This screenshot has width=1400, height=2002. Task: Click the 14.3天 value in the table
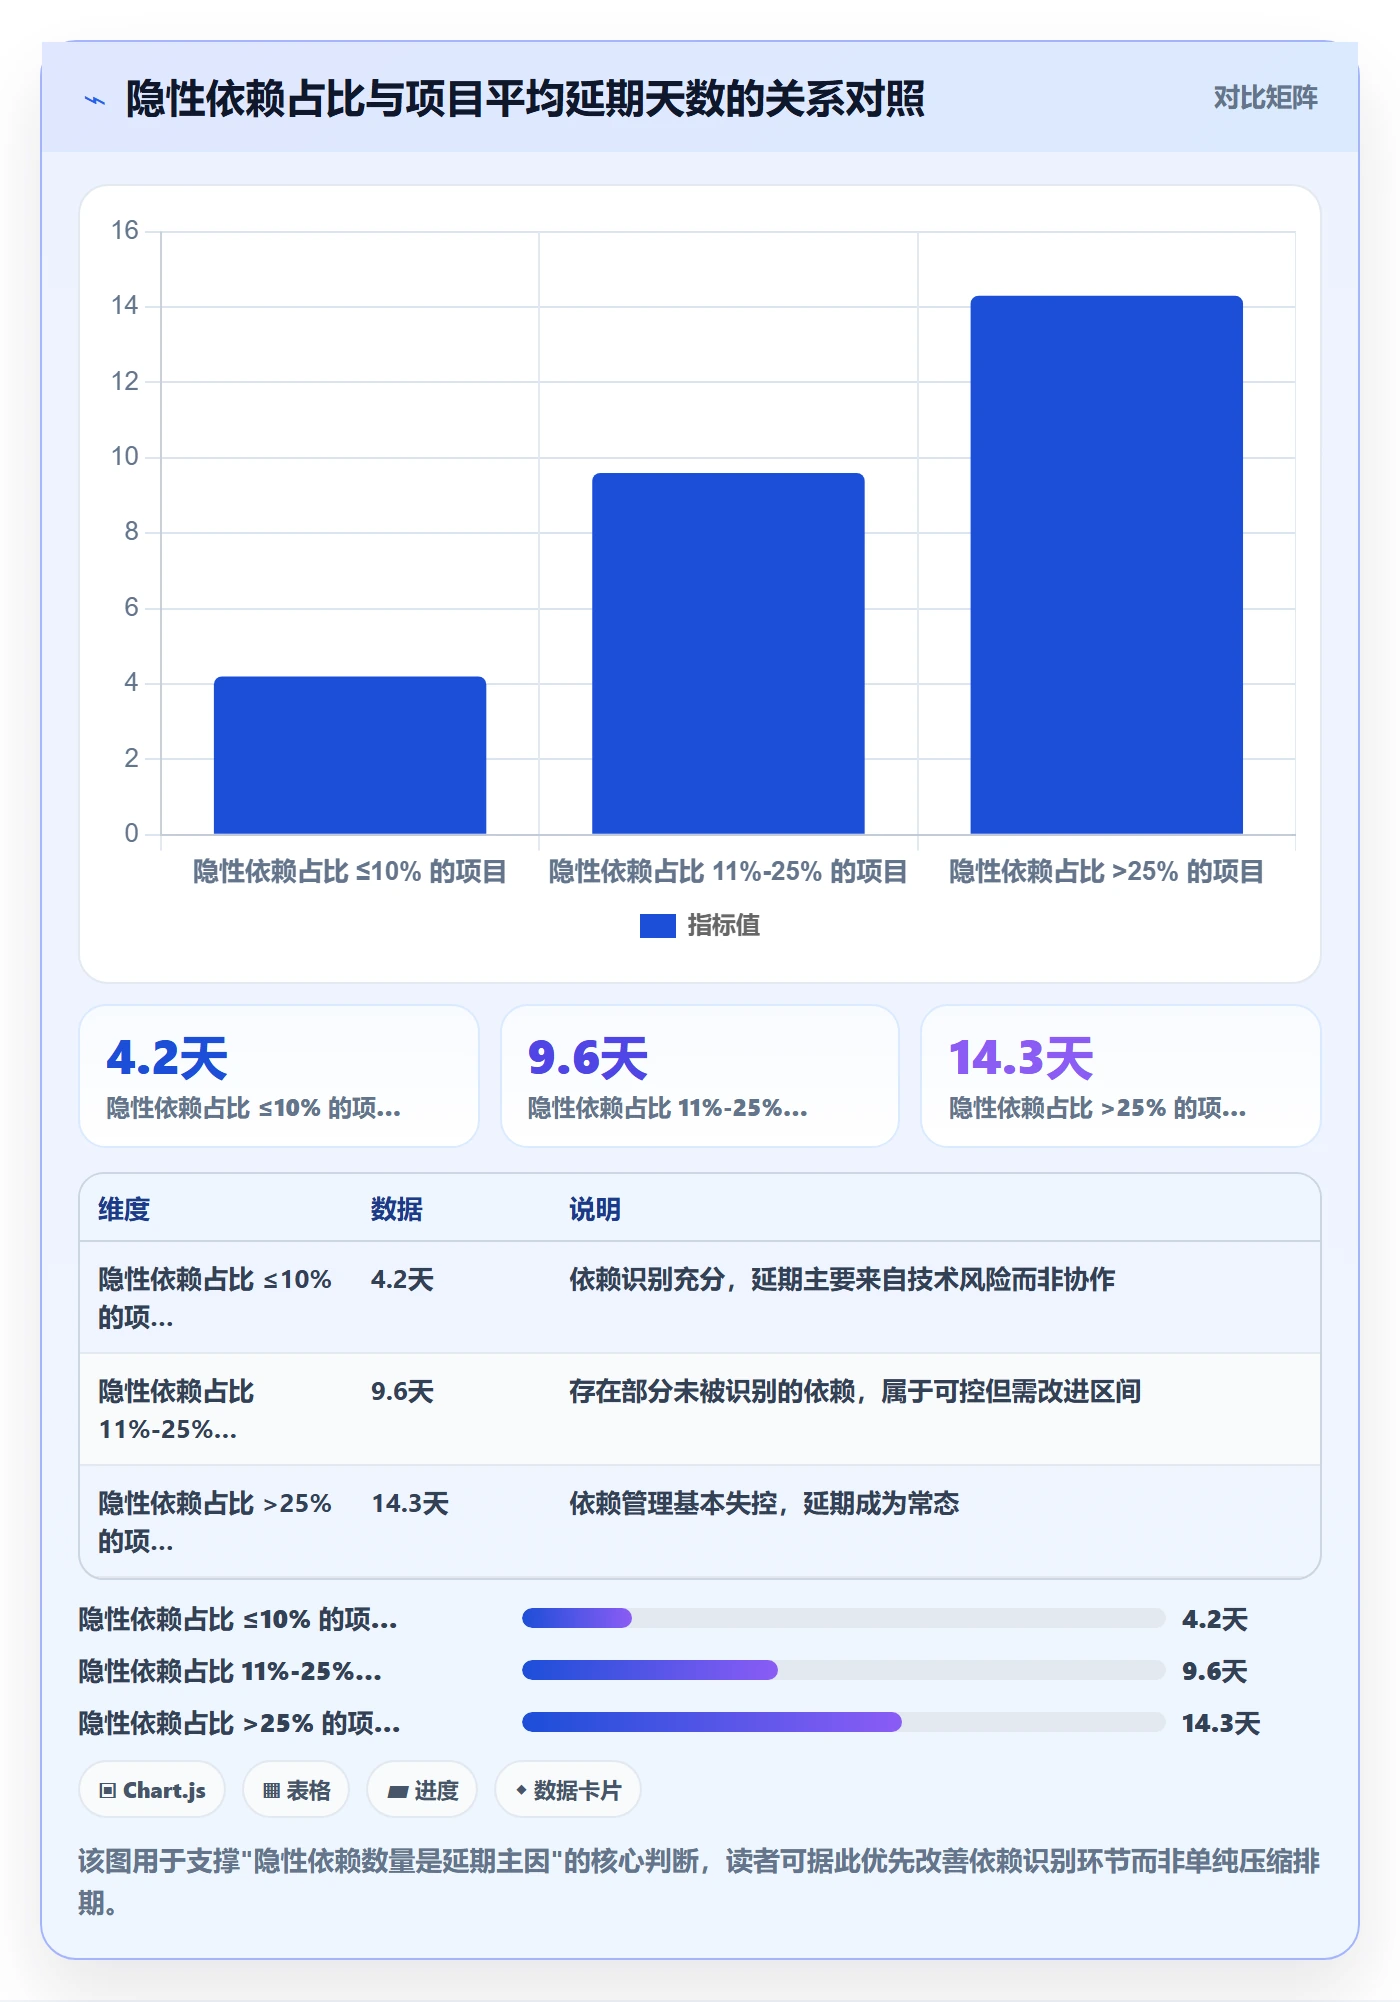(410, 1503)
